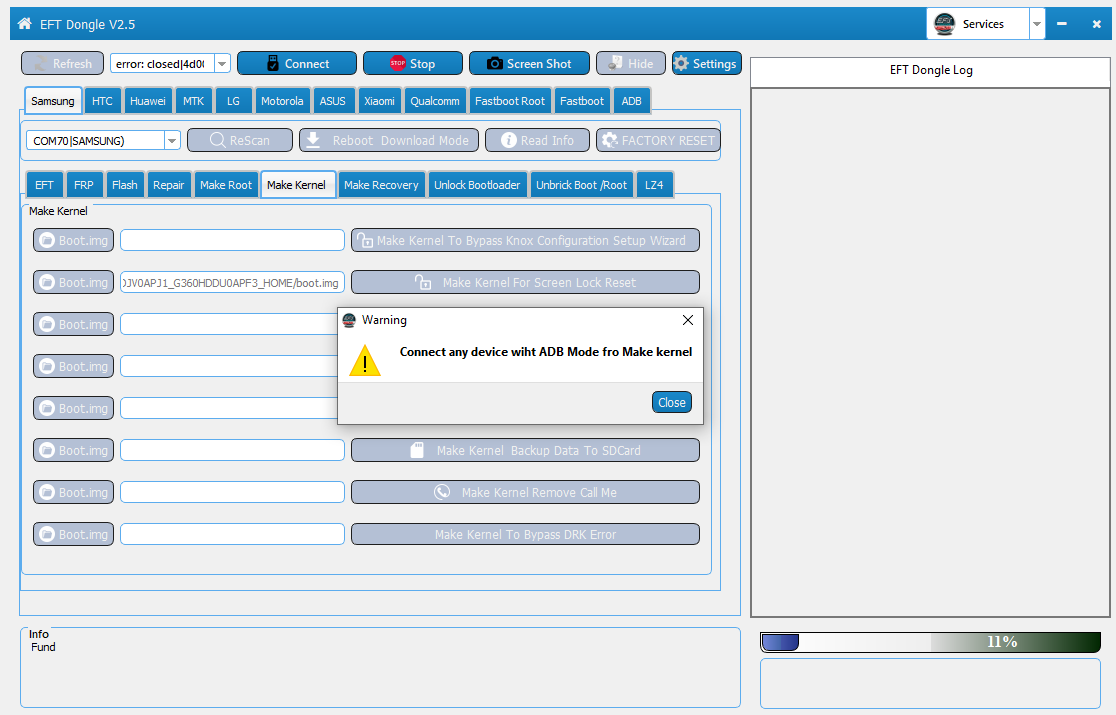This screenshot has height=715, width=1116.
Task: Open the EFT sub-tab
Action: point(44,185)
